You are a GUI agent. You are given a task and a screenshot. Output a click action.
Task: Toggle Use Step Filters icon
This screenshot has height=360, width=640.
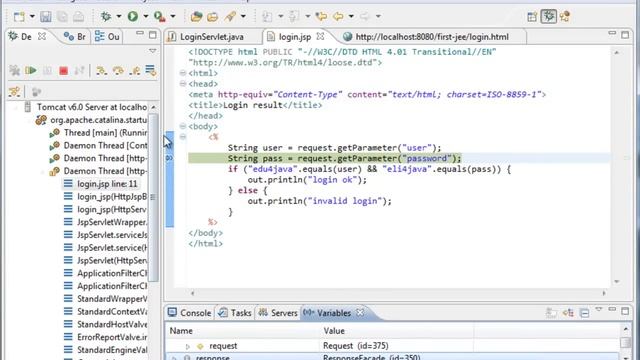pos(15,91)
